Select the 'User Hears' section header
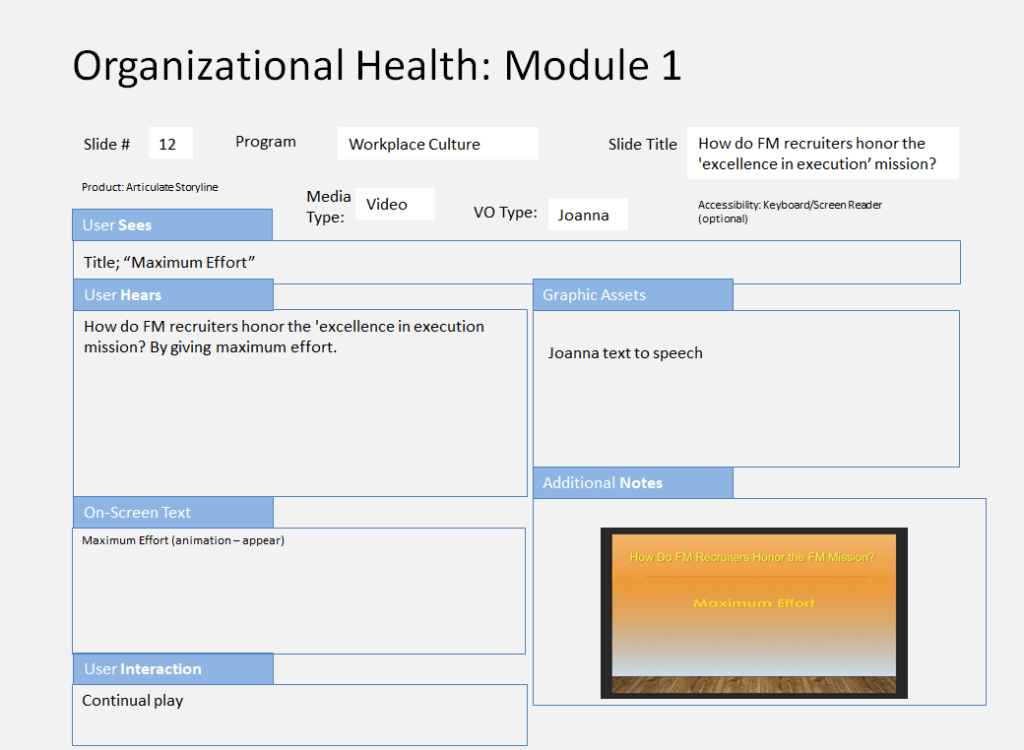Screen dimensions: 1024x750 (172, 295)
